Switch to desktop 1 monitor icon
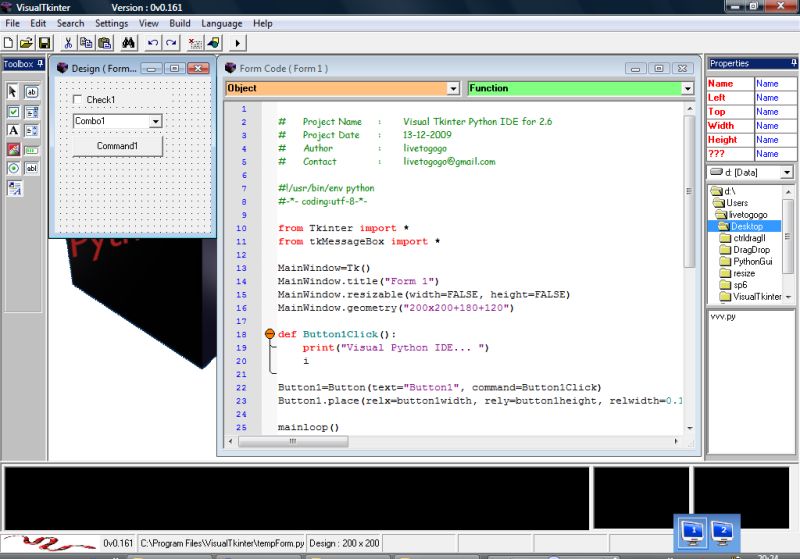This screenshot has width=800, height=559. click(693, 533)
